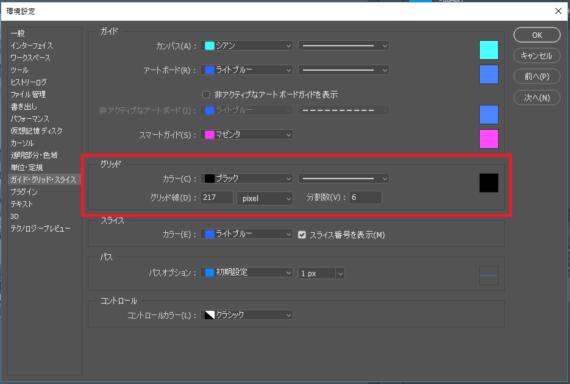570x384 pixels.
Task: Click the black grid color swatch
Action: [489, 183]
